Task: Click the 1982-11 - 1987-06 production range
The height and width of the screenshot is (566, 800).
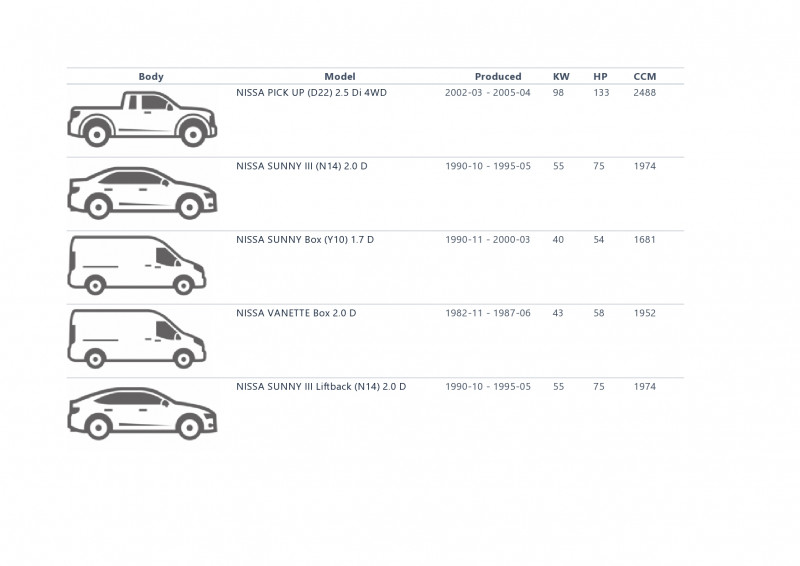Action: coord(488,313)
